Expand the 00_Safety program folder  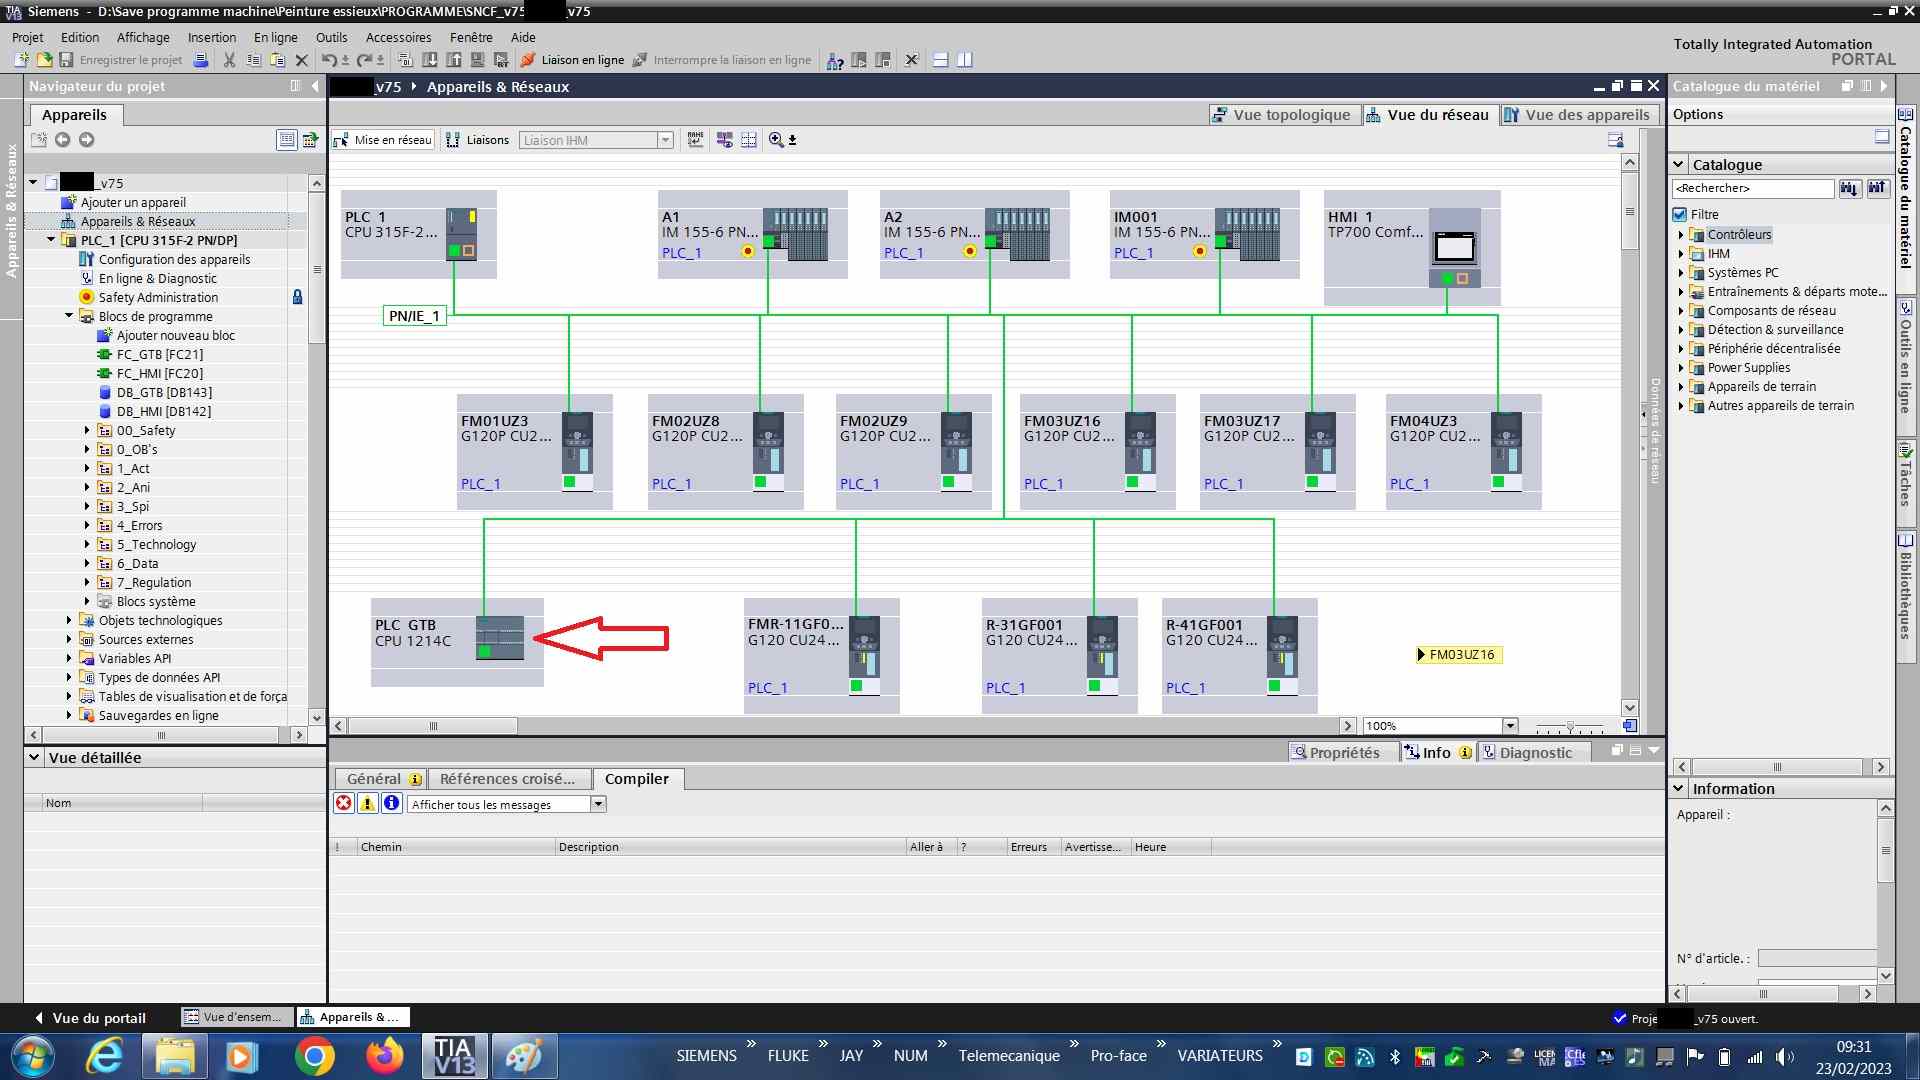[x=87, y=430]
